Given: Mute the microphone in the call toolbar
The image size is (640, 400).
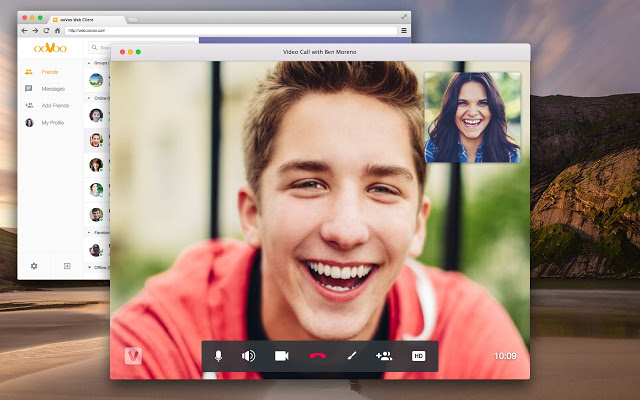Looking at the screenshot, I should (x=218, y=356).
